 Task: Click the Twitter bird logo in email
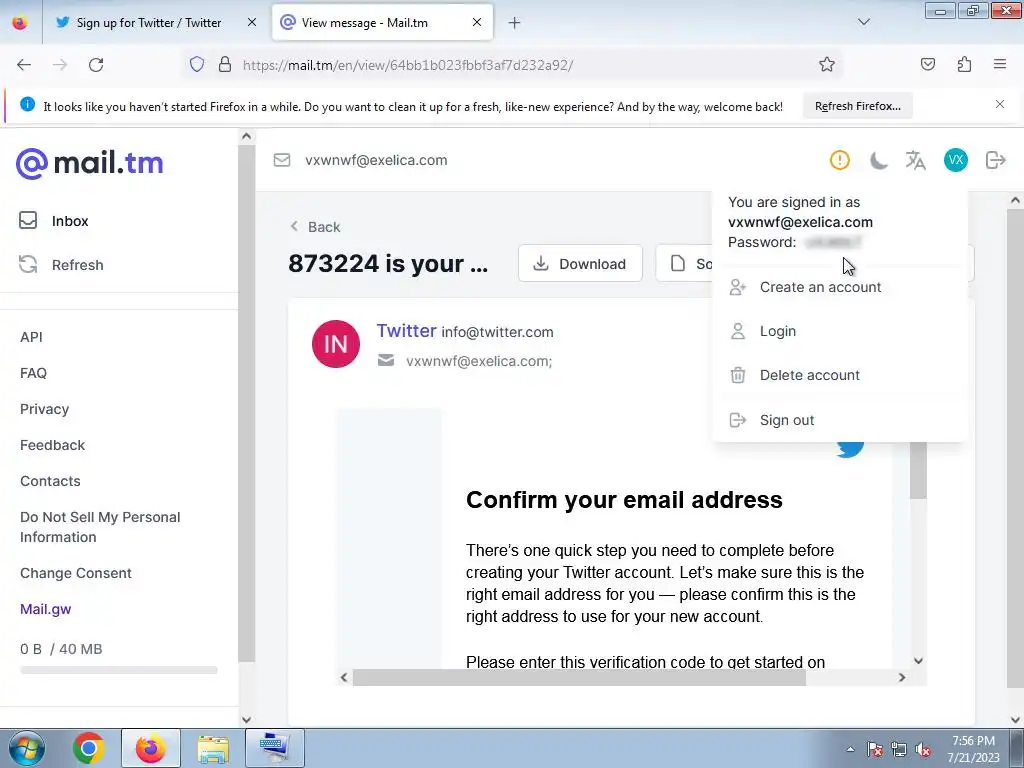[x=850, y=448]
